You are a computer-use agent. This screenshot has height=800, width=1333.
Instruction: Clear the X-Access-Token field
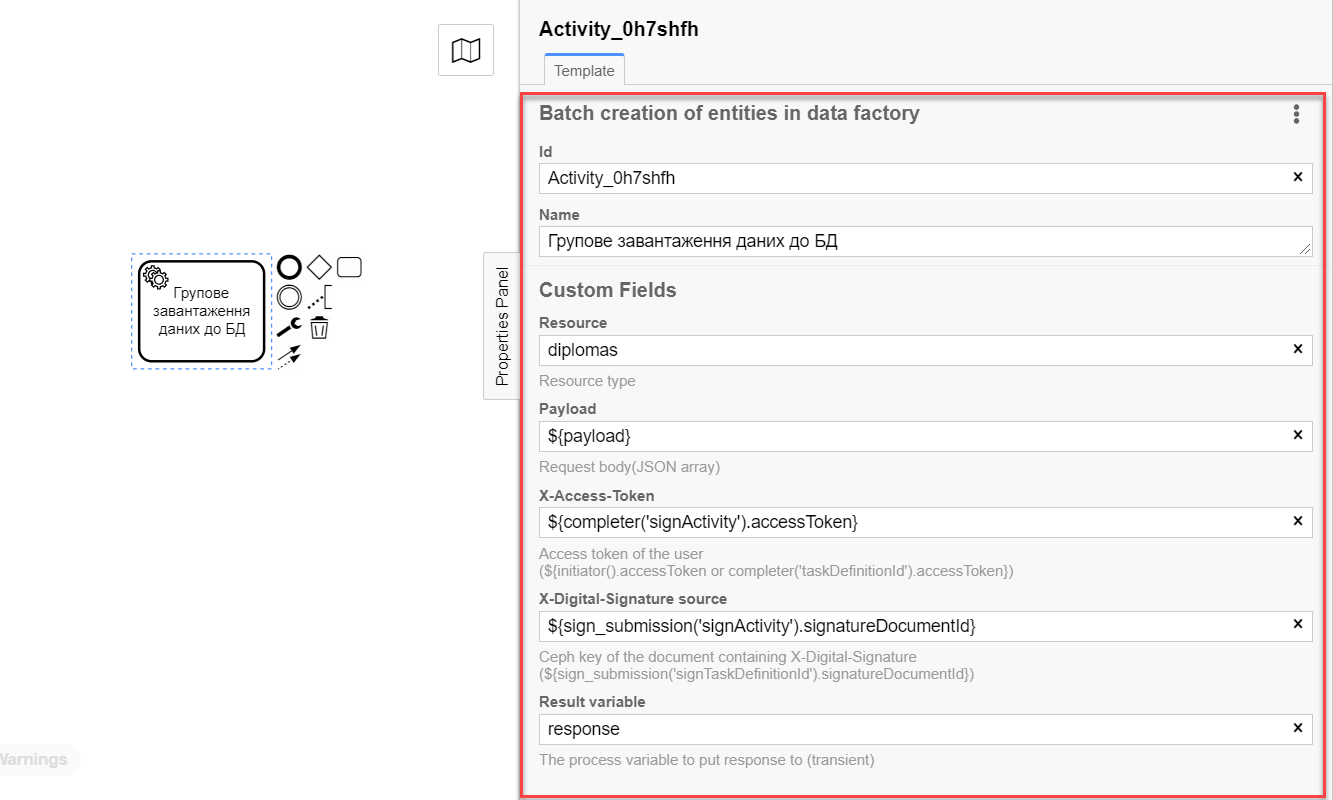(x=1298, y=521)
